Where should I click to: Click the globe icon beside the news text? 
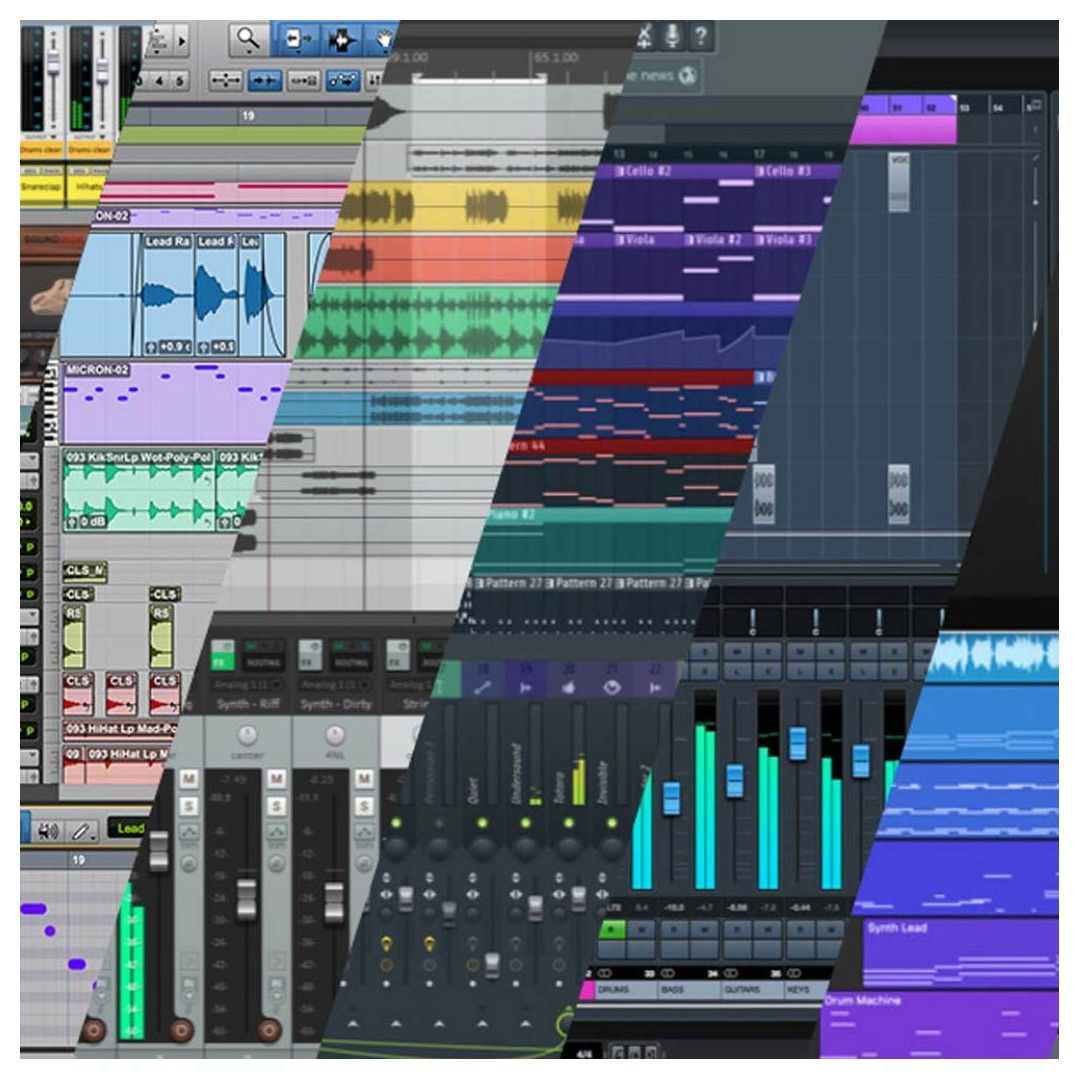(x=687, y=76)
